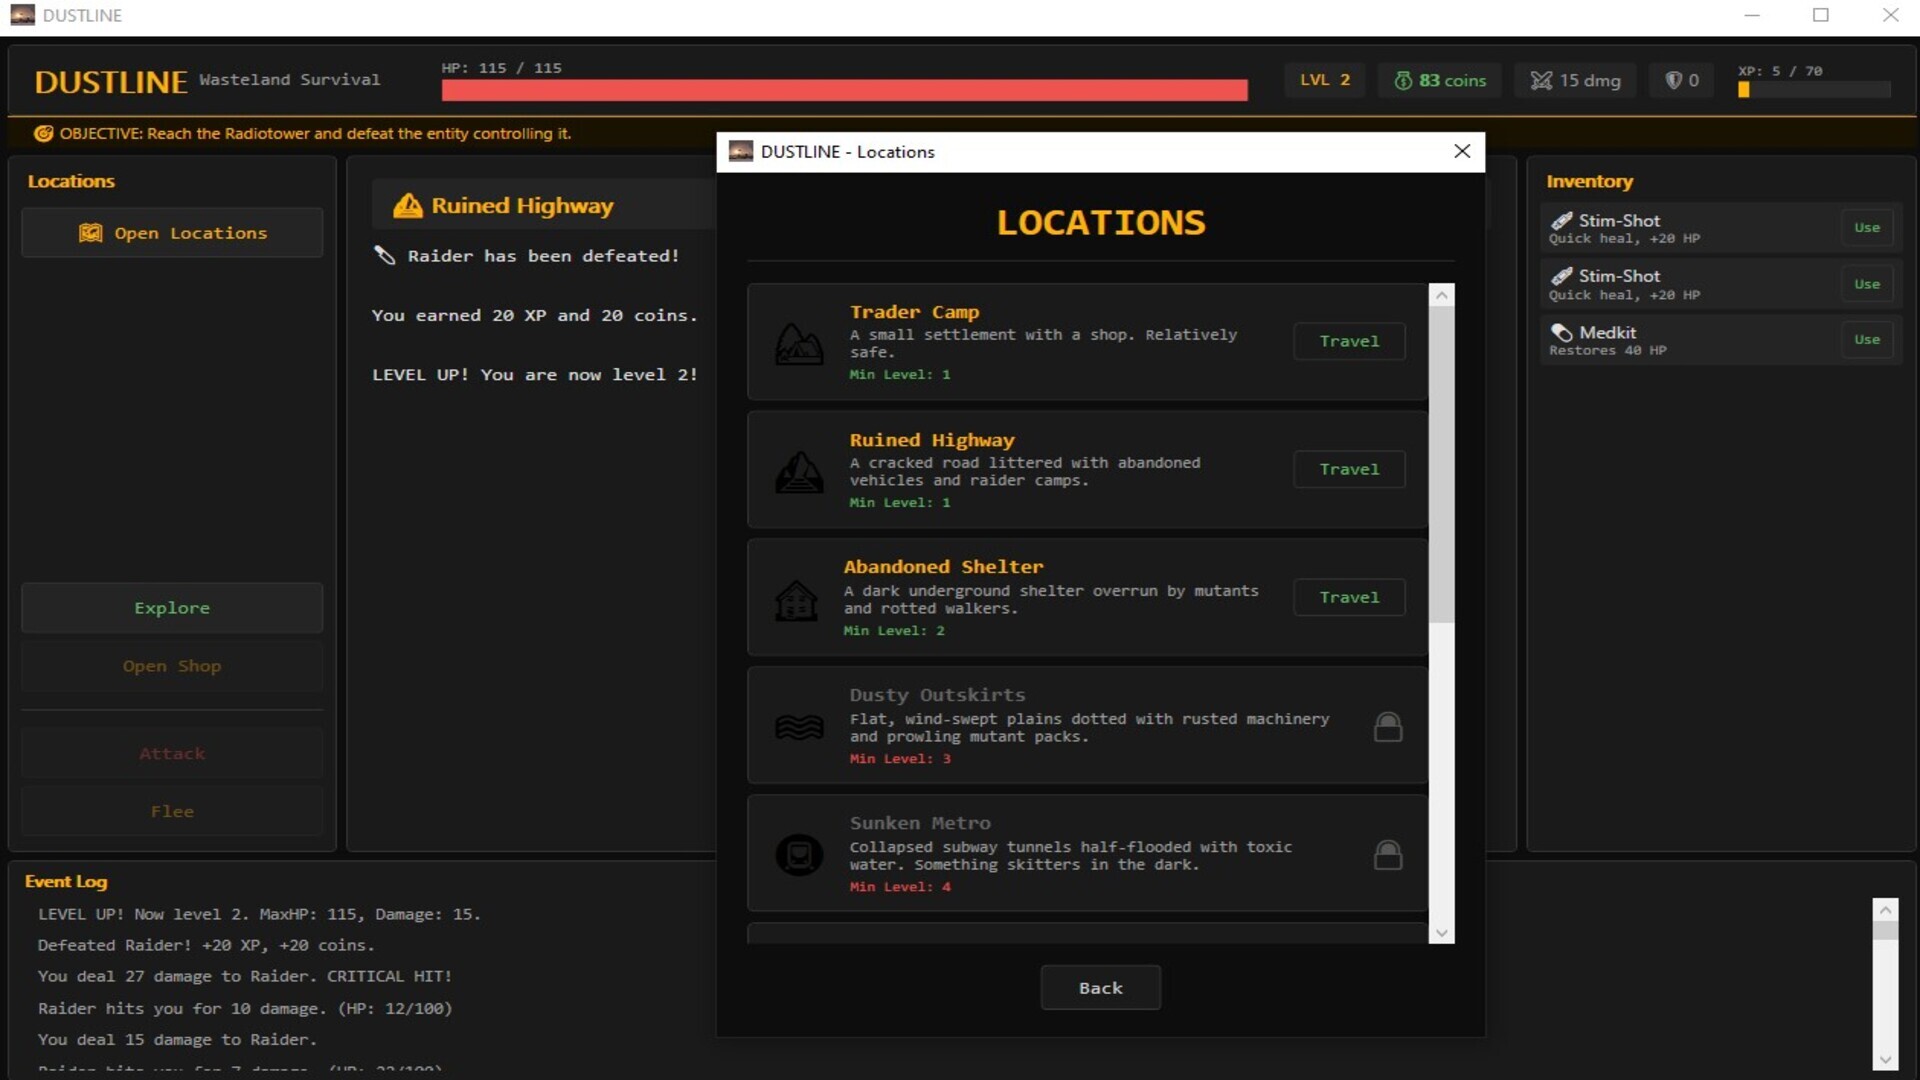1920x1080 pixels.
Task: Click the red HP bar
Action: pos(844,91)
